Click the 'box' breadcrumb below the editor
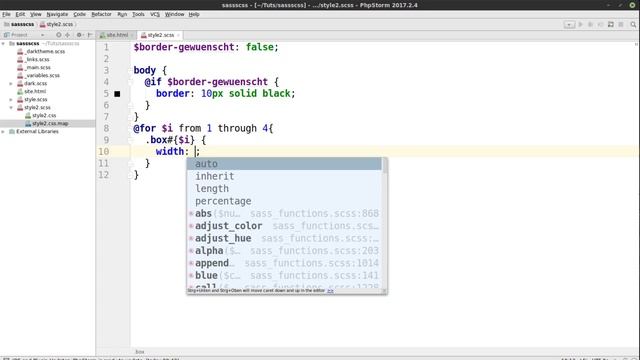Screen dimensions: 640x360 (x=140, y=352)
